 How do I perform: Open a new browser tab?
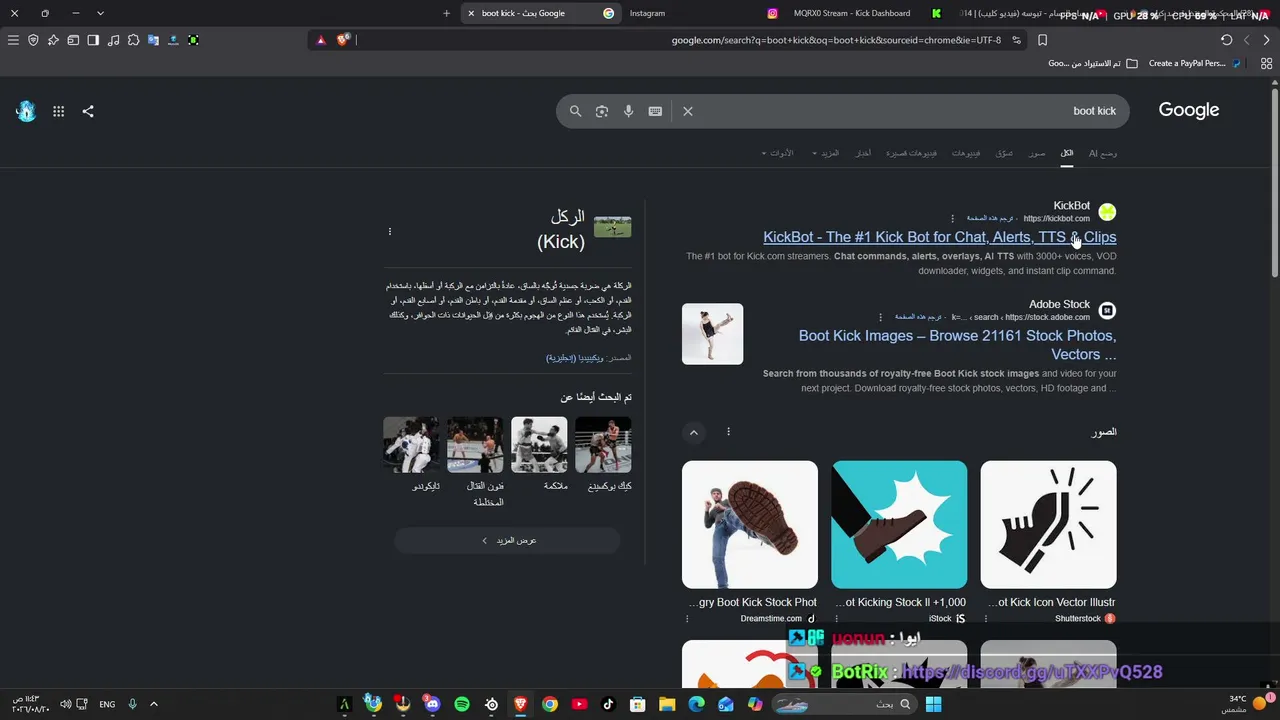pyautogui.click(x=446, y=13)
